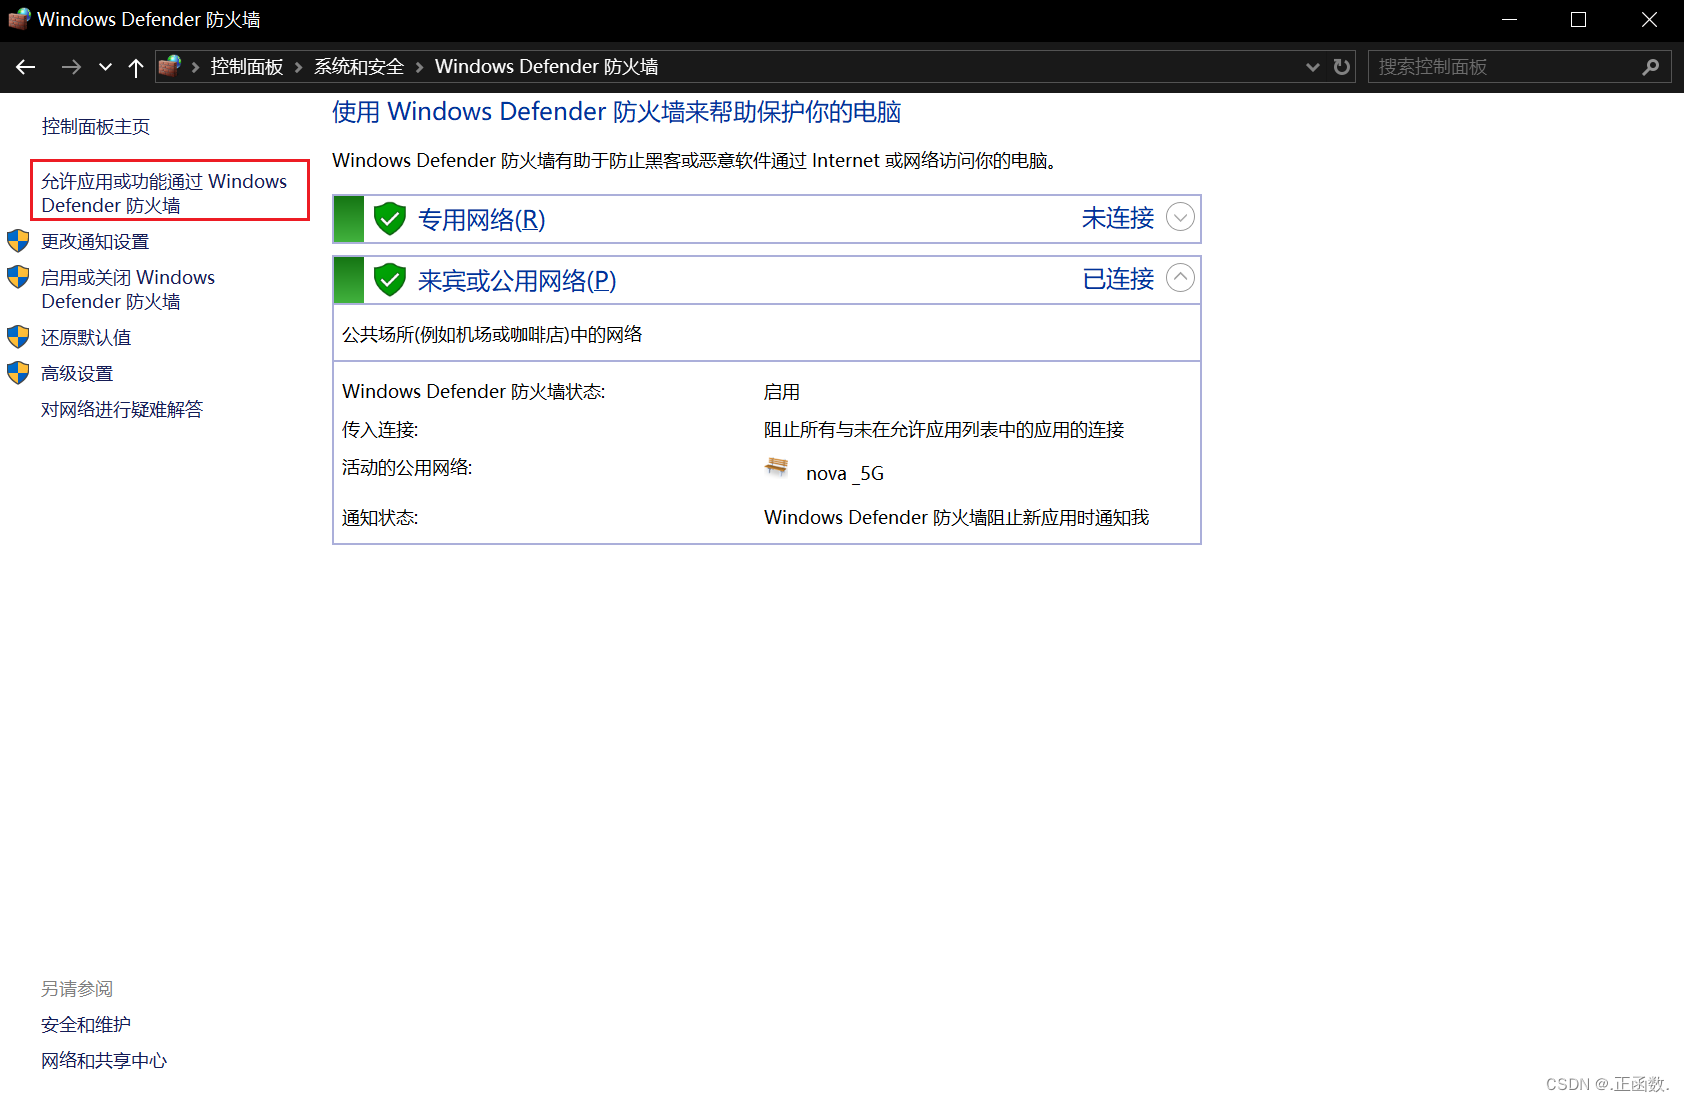The image size is (1684, 1102).
Task: Click title bar firewall app icon
Action: tap(19, 19)
